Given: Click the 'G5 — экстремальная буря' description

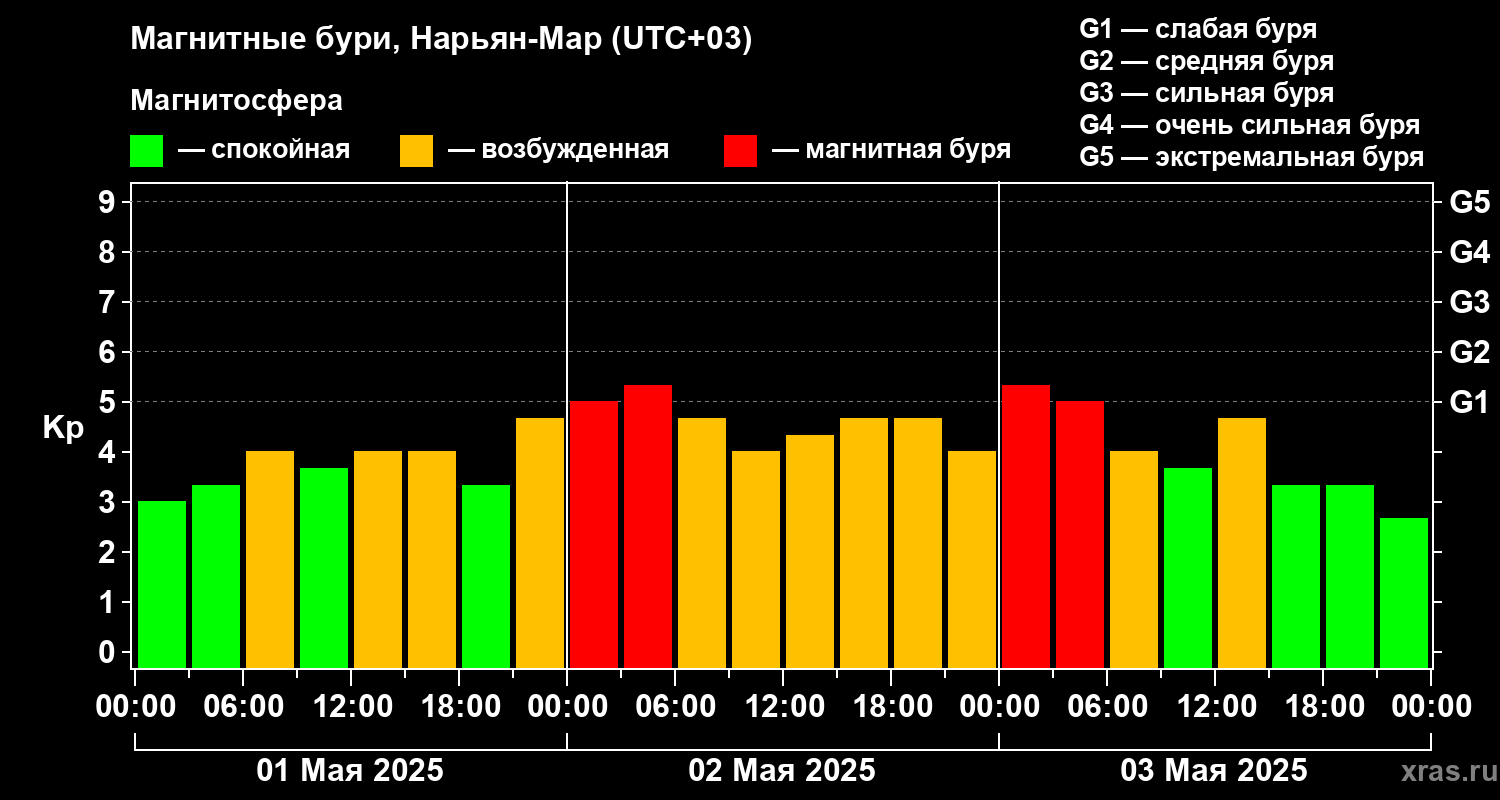Looking at the screenshot, I should pyautogui.click(x=1252, y=157).
